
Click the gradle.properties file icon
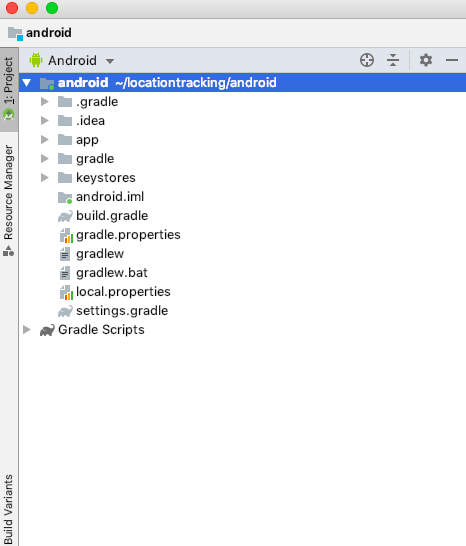(66, 235)
